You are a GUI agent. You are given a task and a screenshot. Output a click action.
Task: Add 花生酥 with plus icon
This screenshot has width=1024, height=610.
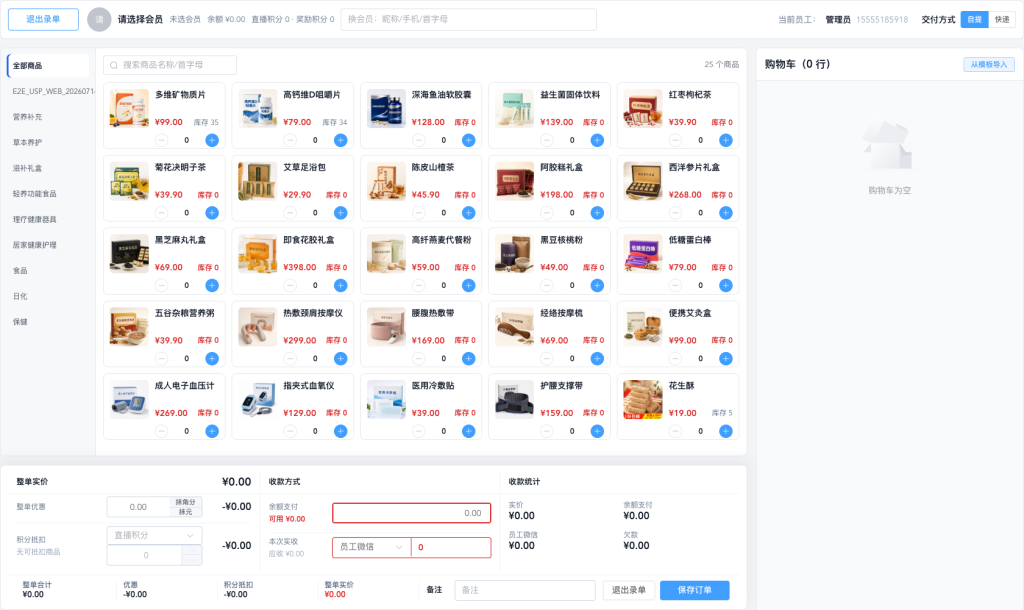[x=726, y=431]
